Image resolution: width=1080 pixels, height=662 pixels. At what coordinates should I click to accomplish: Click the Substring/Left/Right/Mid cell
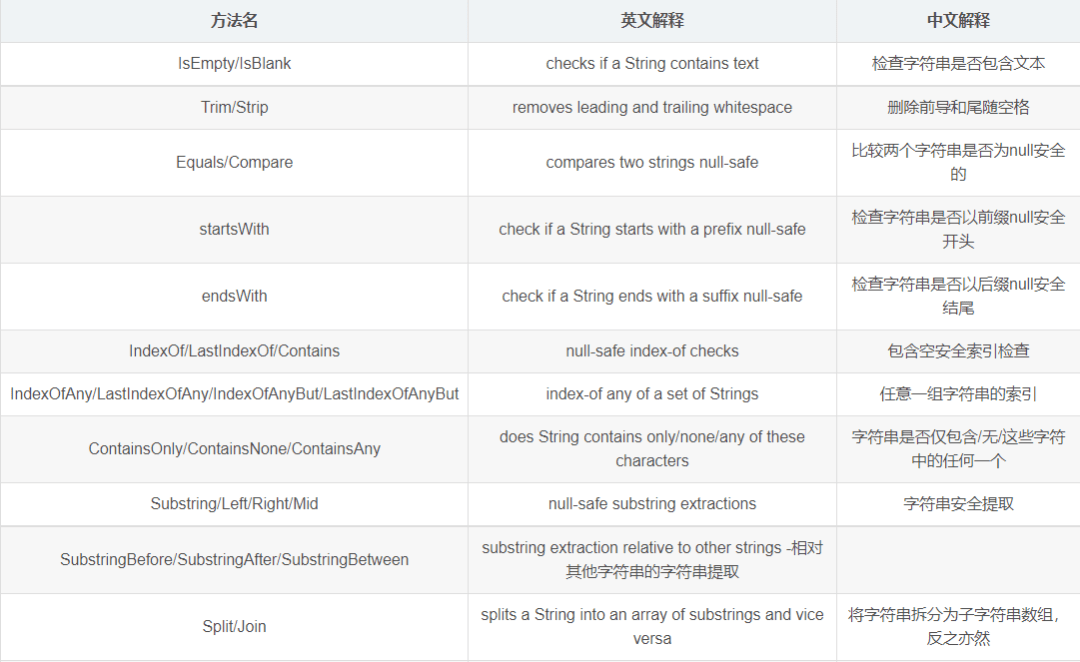coord(234,504)
